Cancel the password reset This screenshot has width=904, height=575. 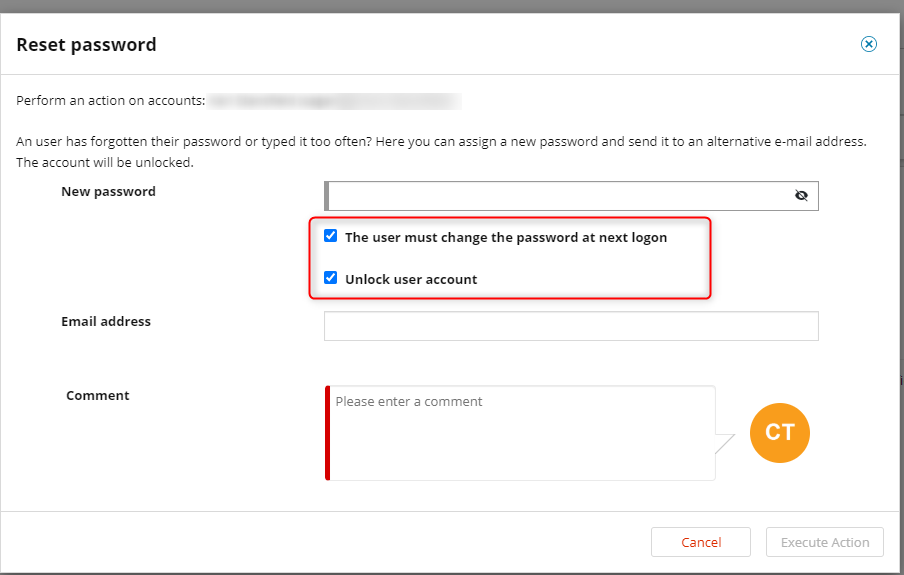700,542
